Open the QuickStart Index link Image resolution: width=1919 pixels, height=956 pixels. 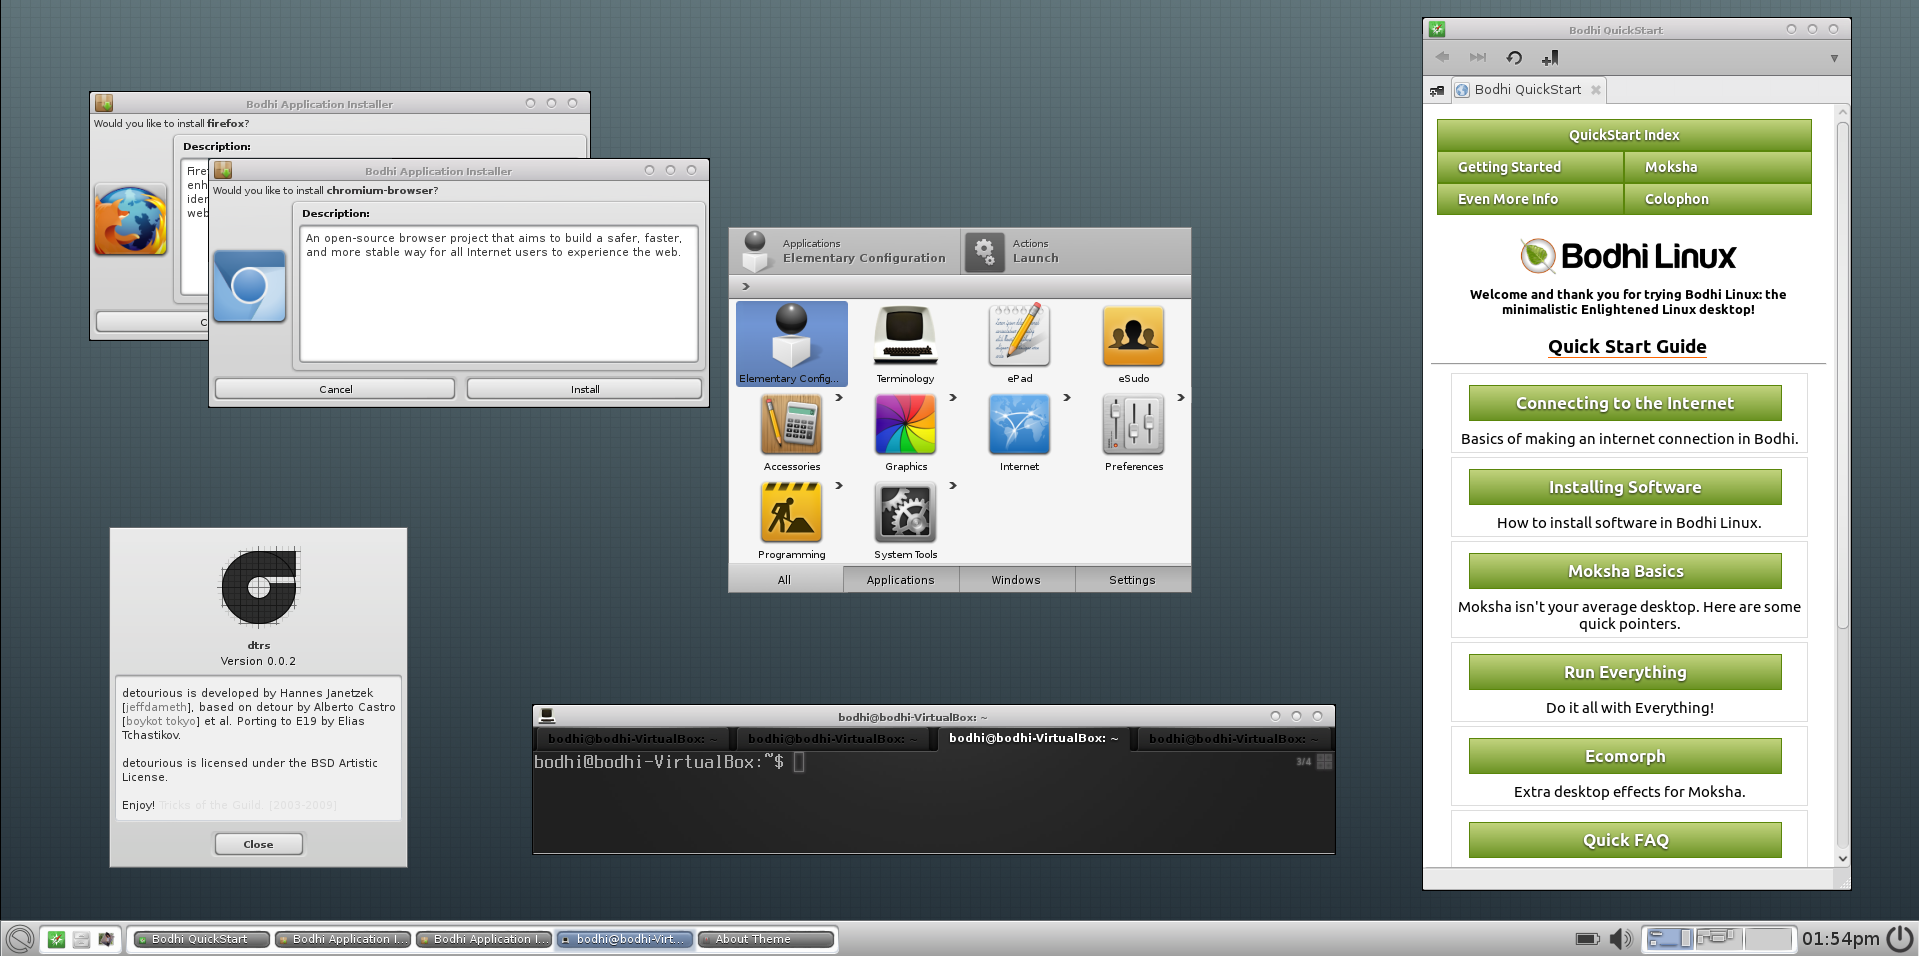tap(1624, 135)
